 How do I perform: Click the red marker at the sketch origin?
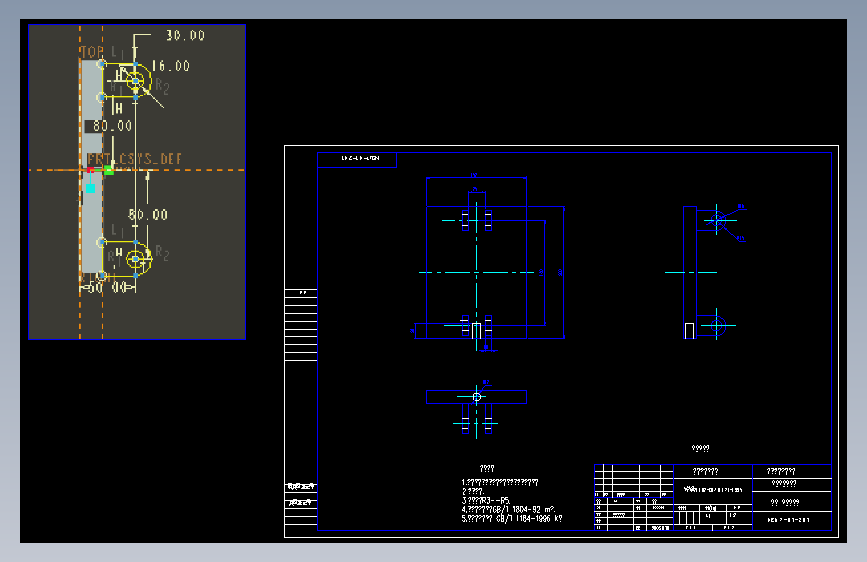tap(90, 170)
